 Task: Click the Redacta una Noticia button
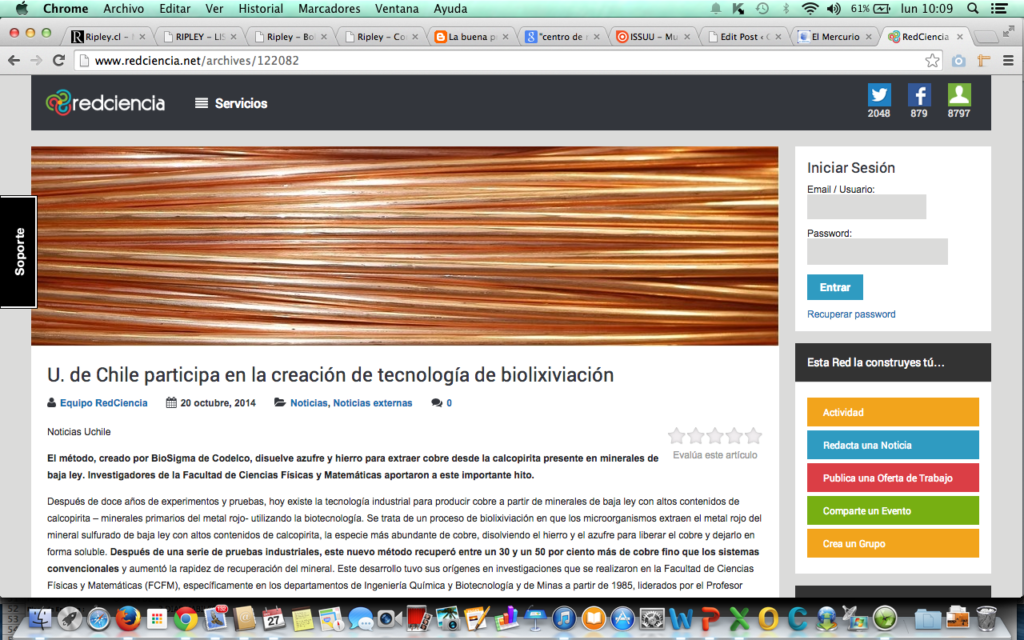tap(892, 445)
